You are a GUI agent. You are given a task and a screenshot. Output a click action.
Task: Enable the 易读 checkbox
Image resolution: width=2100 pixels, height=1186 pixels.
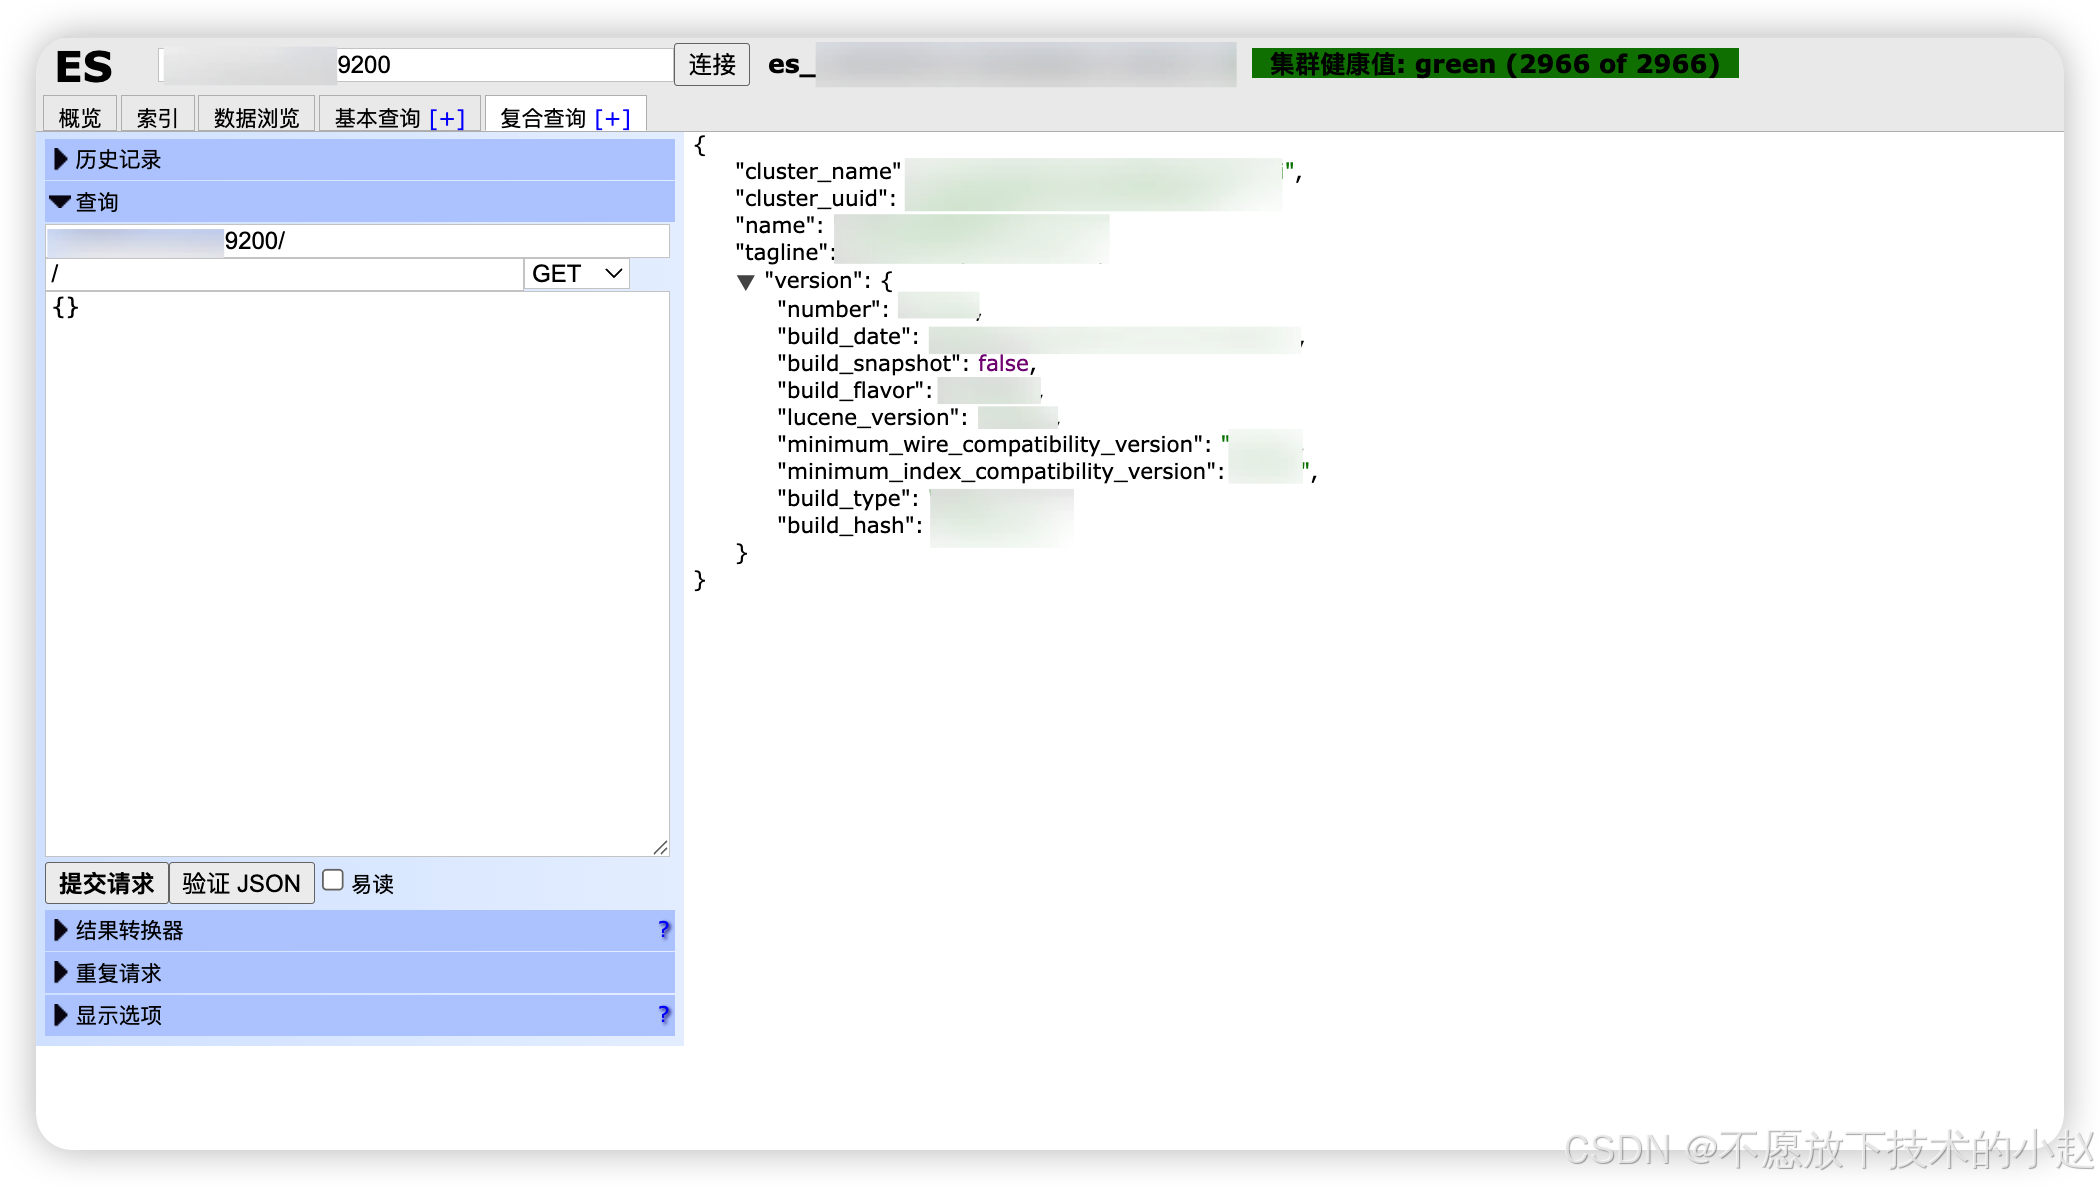coord(333,880)
